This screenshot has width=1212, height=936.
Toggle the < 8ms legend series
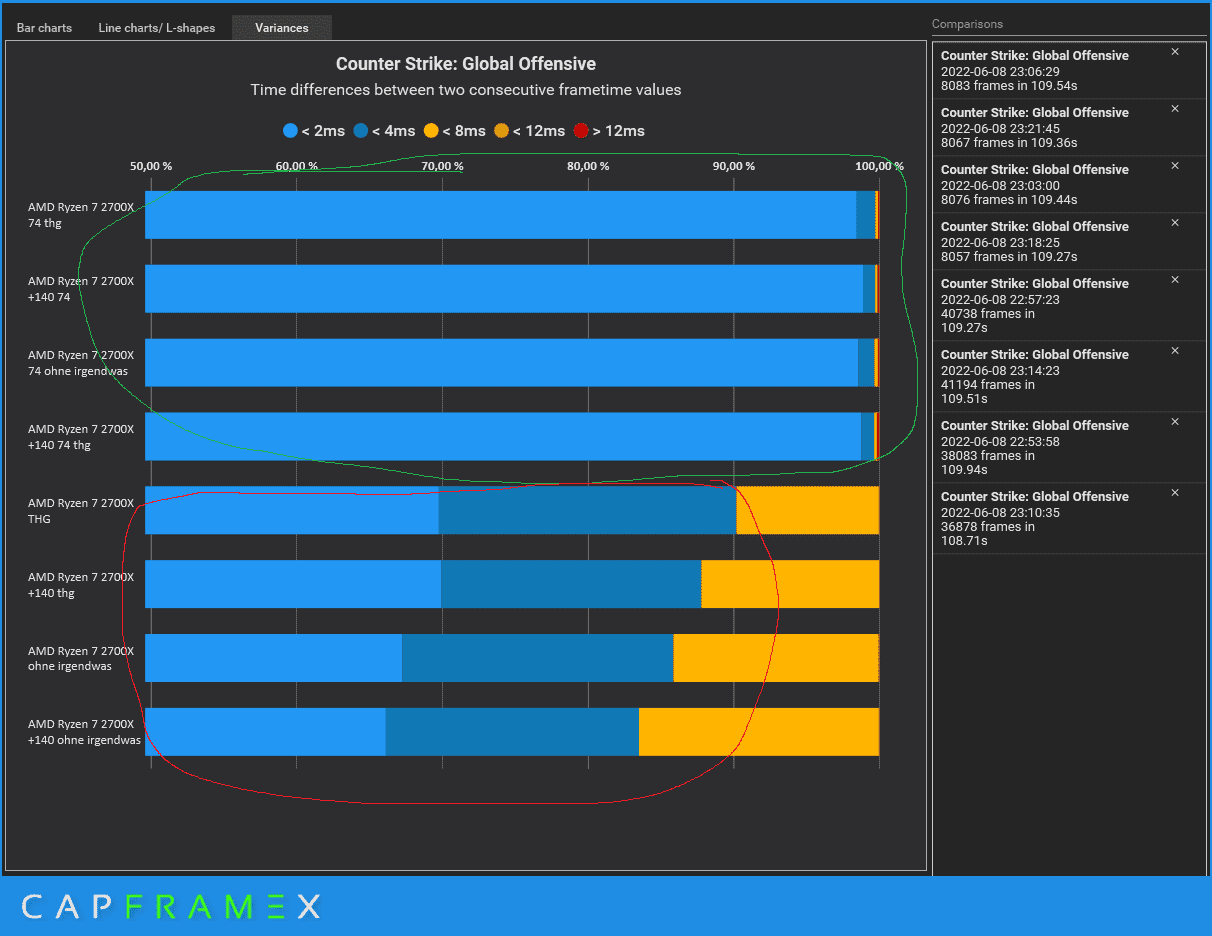455,131
